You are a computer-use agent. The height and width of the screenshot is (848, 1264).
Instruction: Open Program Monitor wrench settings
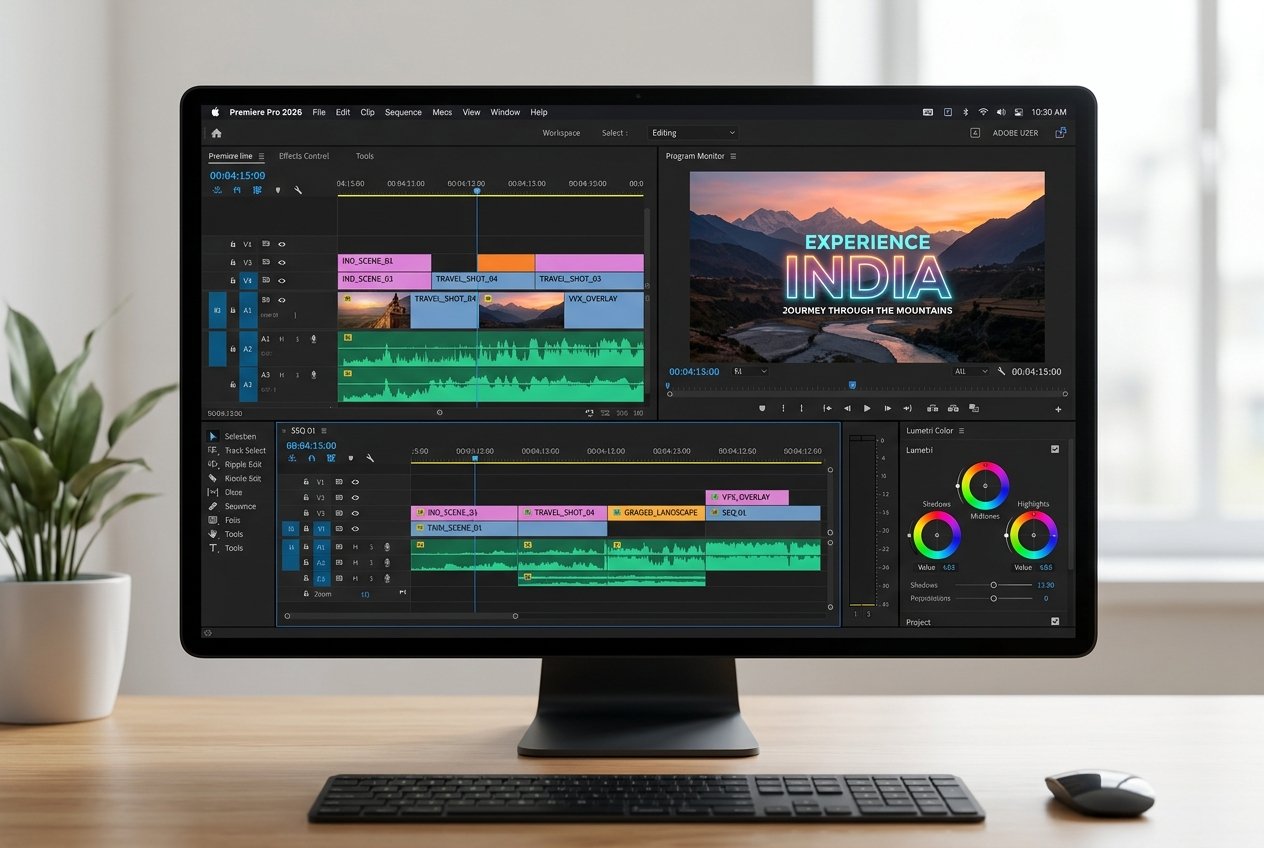(x=1001, y=371)
